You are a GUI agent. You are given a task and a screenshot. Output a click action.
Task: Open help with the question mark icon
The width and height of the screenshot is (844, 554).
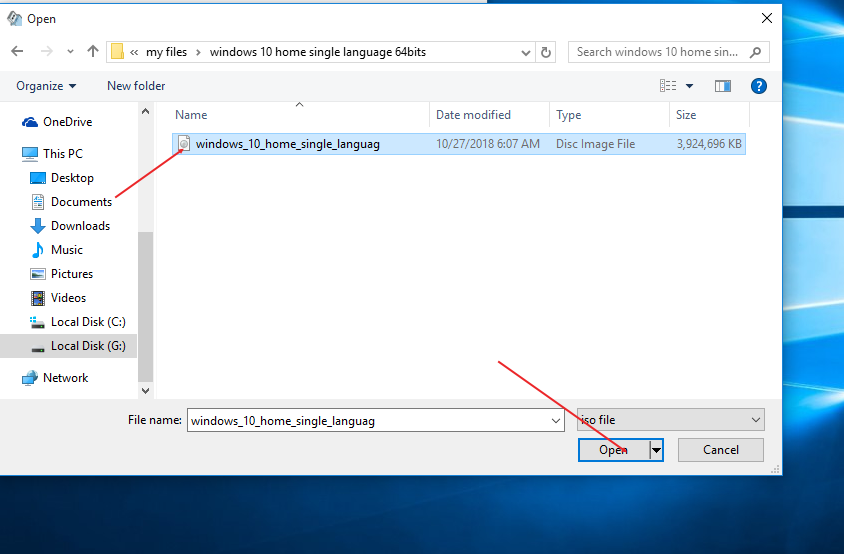pyautogui.click(x=759, y=86)
